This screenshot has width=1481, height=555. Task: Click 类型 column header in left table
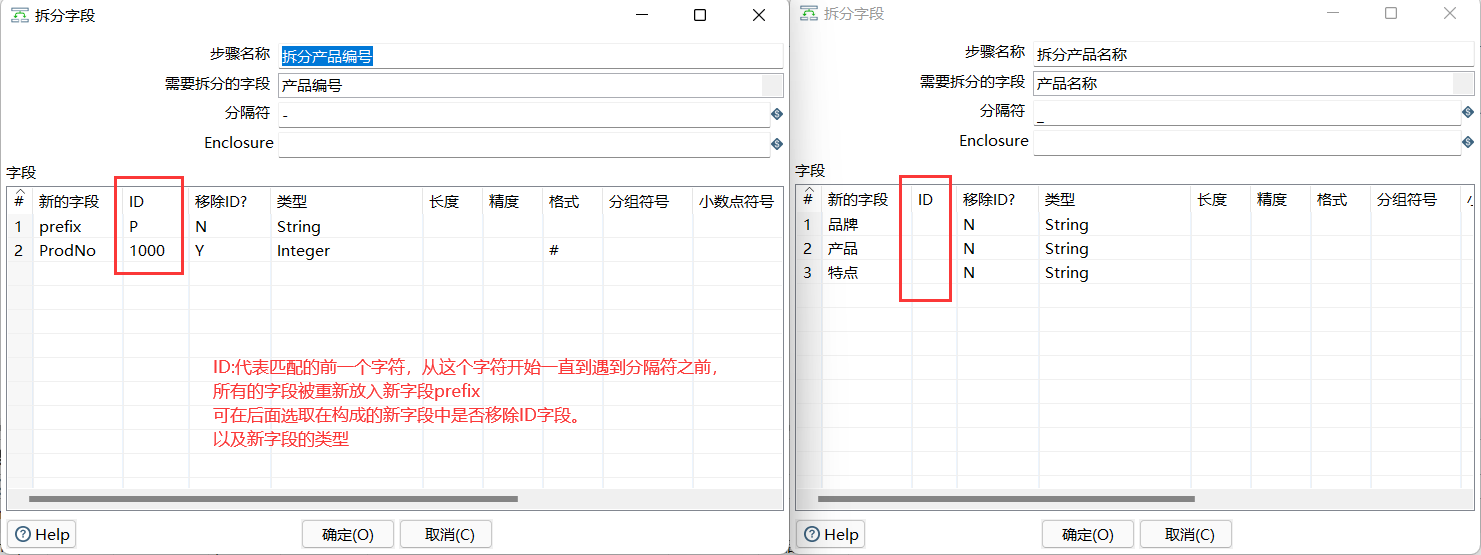[x=347, y=201]
